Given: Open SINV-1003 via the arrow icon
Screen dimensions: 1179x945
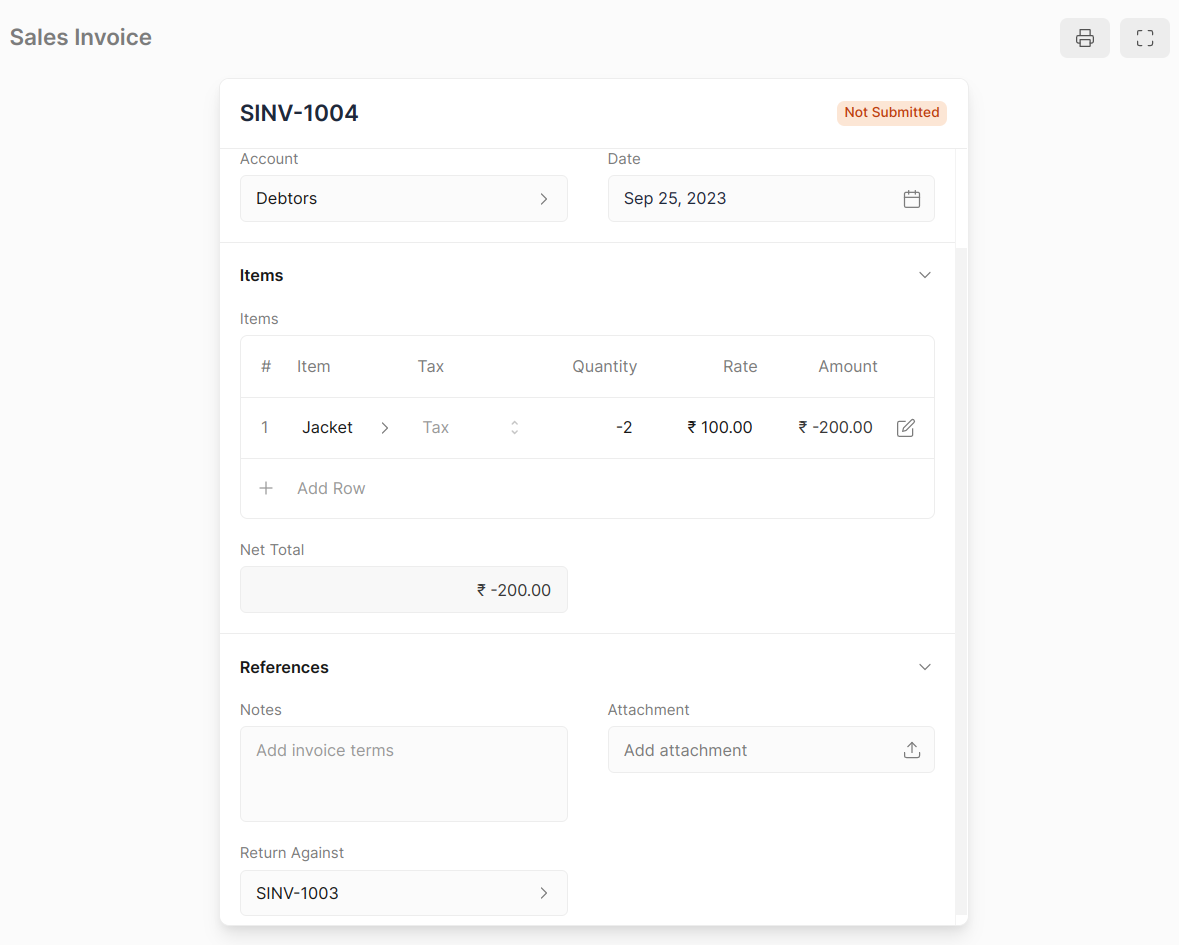Looking at the screenshot, I should (543, 893).
